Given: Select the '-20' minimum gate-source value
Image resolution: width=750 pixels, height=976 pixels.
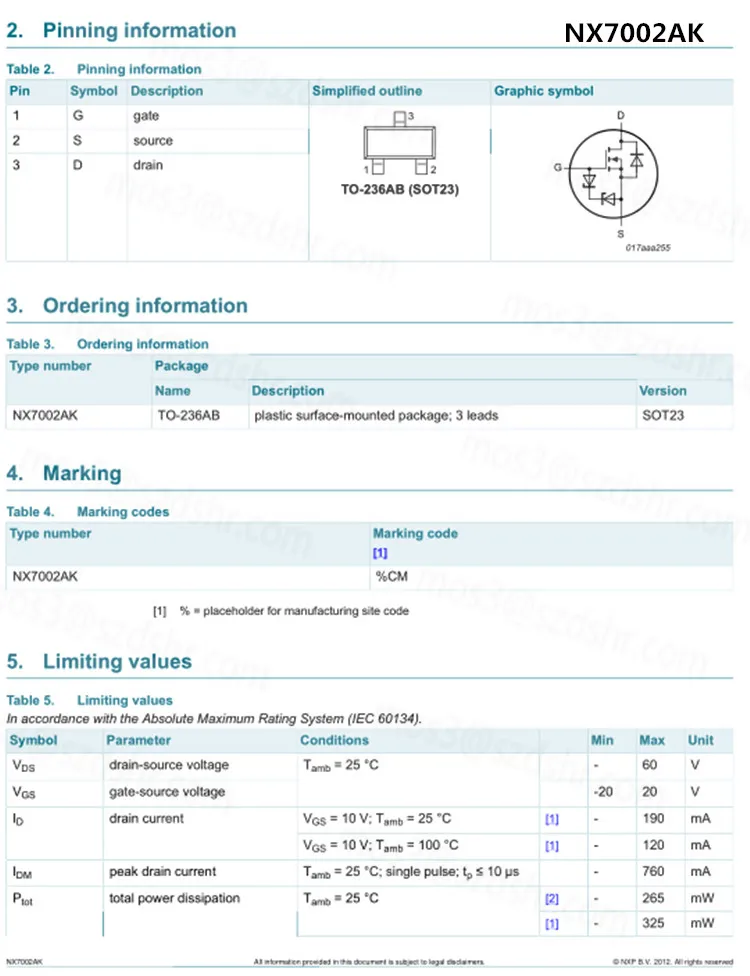Looking at the screenshot, I should pos(602,792).
